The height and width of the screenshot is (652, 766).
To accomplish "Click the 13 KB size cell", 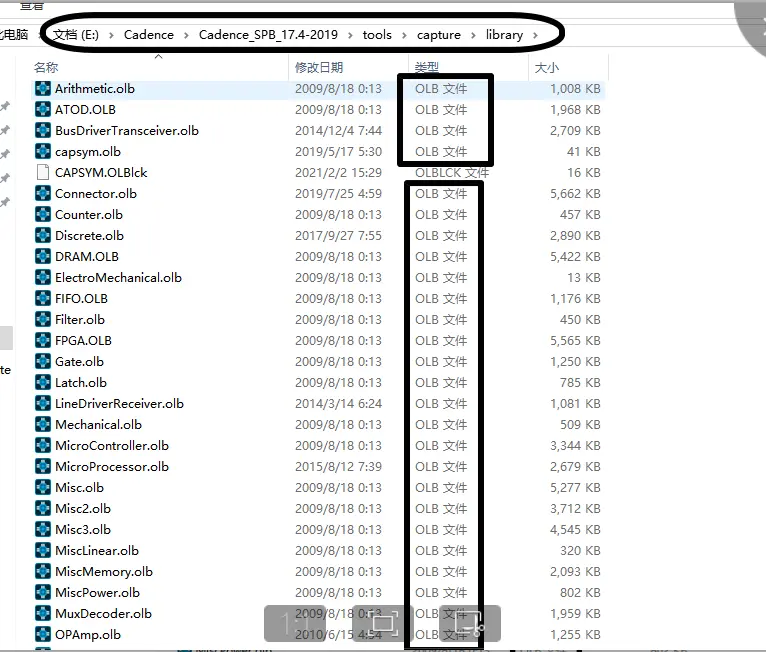I will pos(584,278).
